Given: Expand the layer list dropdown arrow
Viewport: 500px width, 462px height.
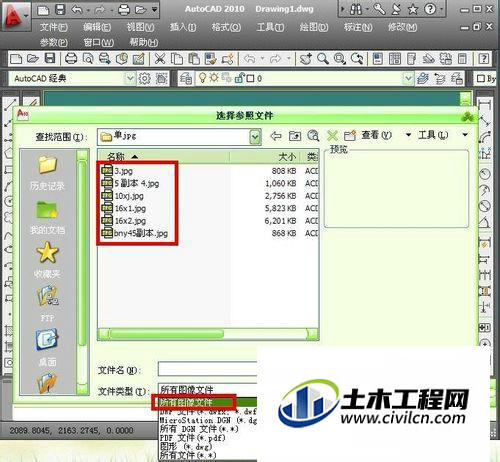Looking at the screenshot, I should 408,79.
